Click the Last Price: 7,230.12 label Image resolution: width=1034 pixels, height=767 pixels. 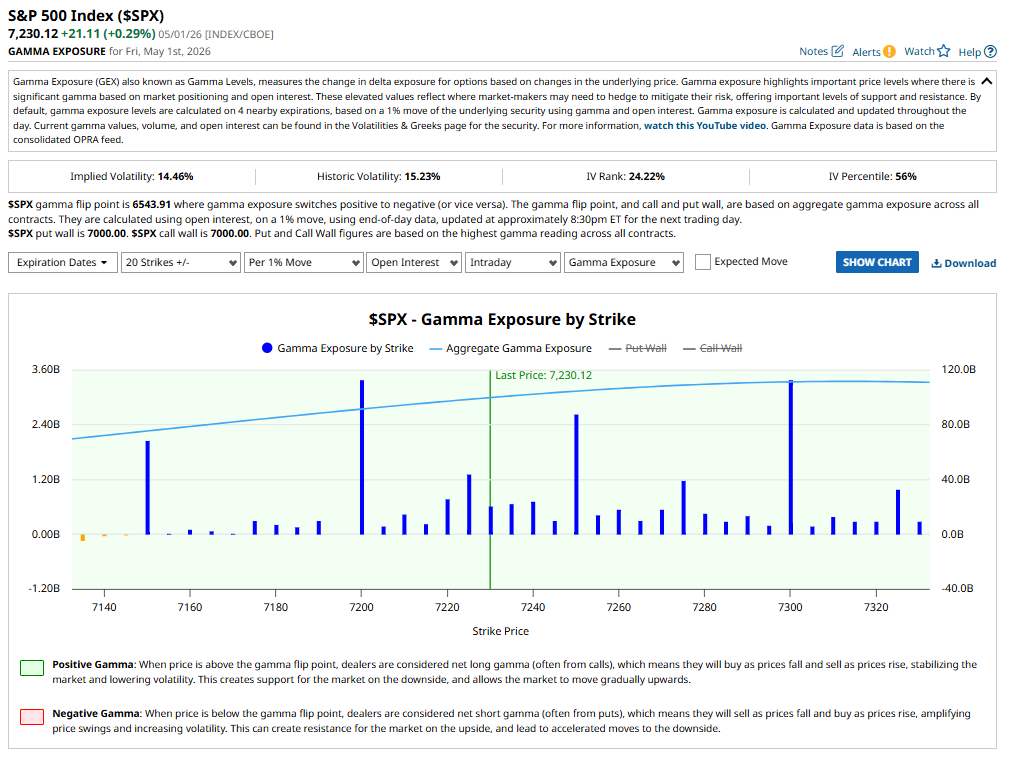[x=543, y=375]
